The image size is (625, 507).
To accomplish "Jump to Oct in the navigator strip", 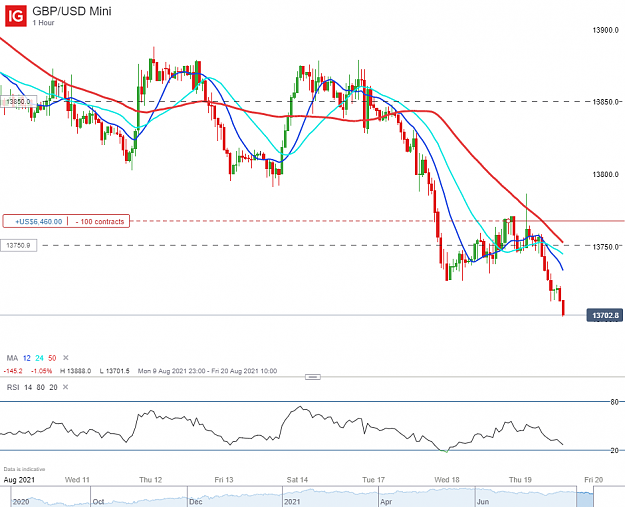I will click(98, 501).
